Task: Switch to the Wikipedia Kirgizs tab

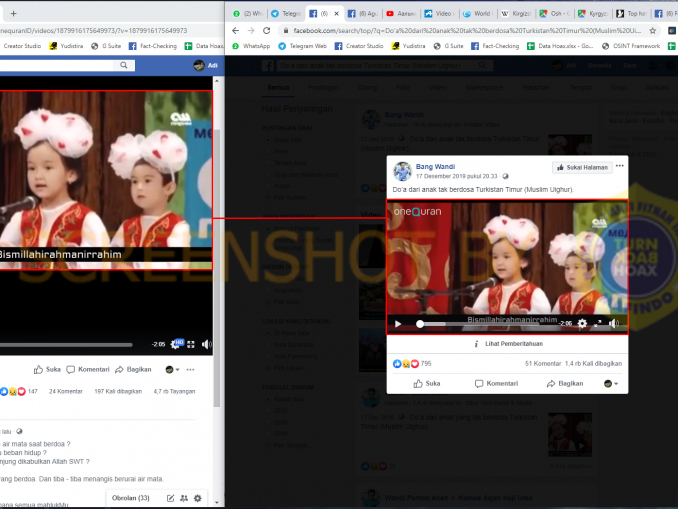Action: point(516,13)
